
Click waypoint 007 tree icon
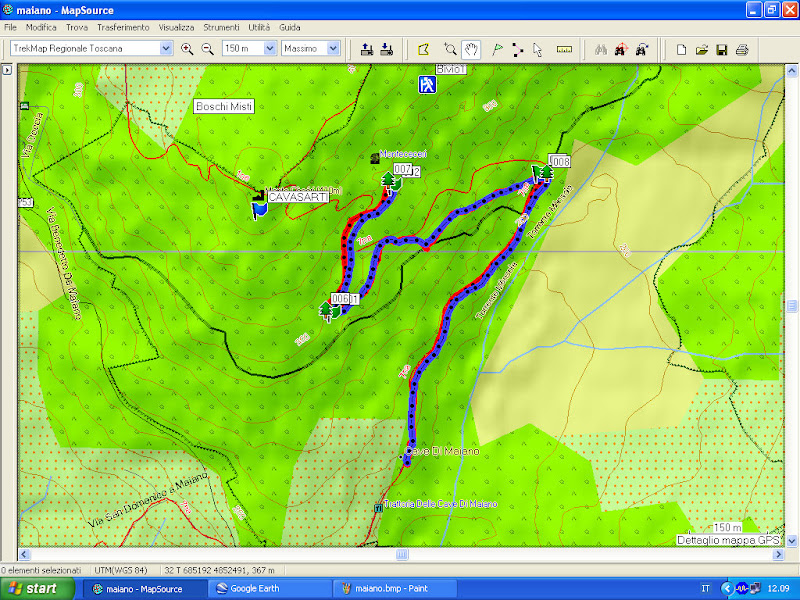[389, 182]
